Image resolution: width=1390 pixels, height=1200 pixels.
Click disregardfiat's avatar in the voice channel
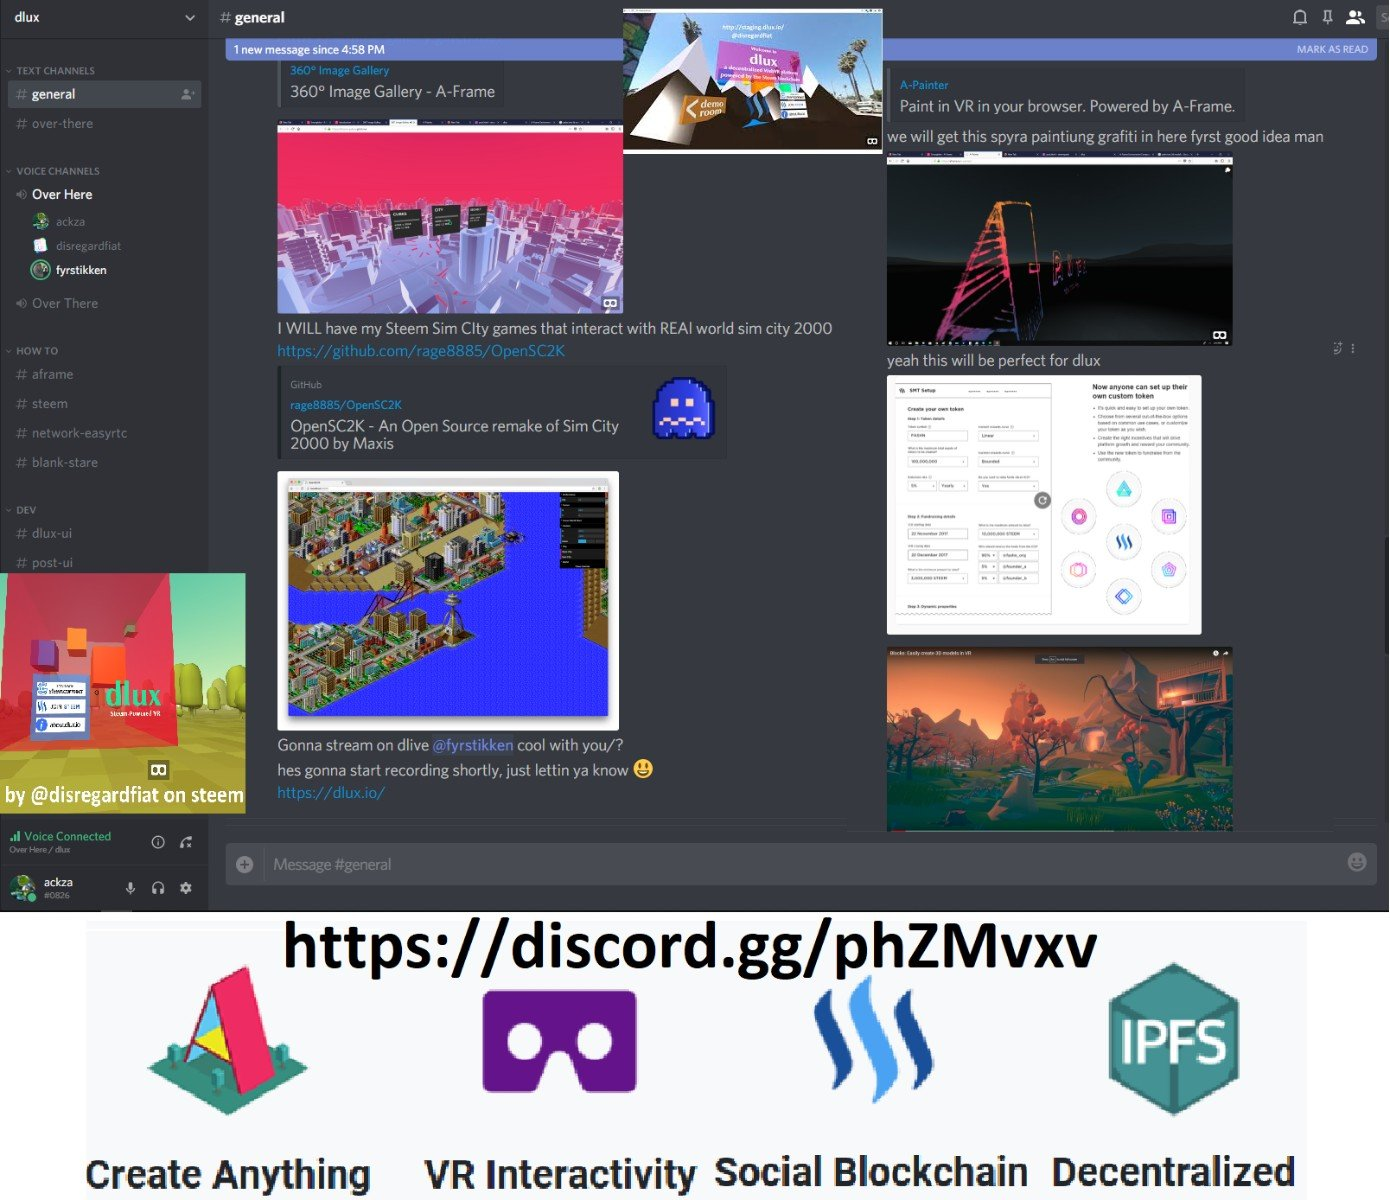click(41, 245)
